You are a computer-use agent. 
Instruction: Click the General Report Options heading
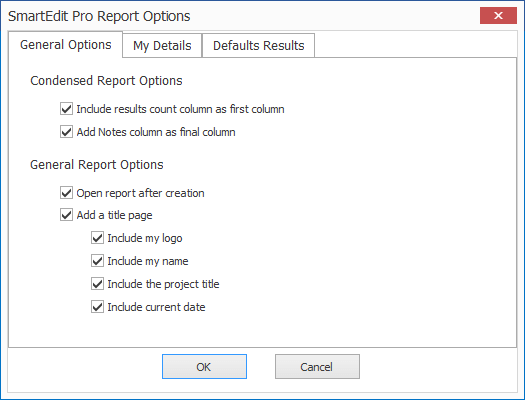click(x=97, y=165)
